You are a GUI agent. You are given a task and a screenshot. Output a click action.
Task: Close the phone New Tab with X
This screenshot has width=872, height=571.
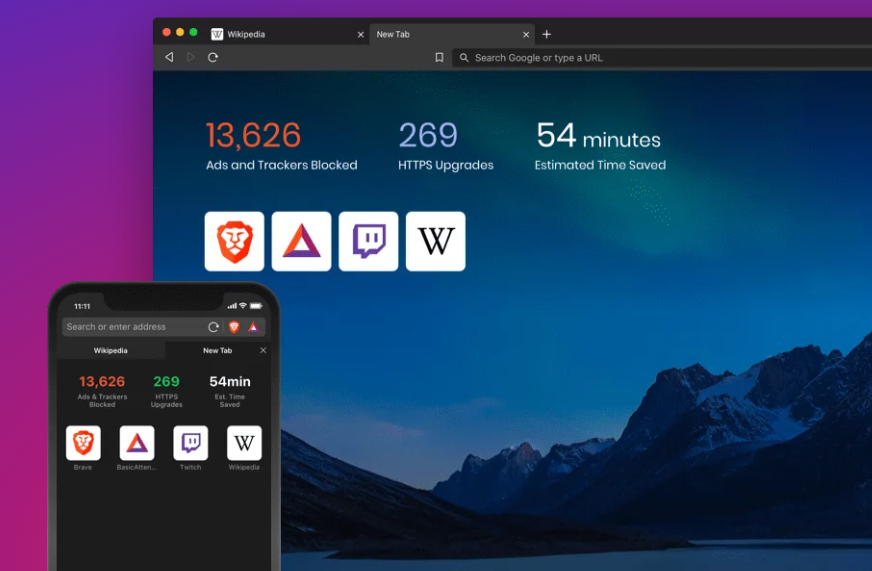(263, 350)
